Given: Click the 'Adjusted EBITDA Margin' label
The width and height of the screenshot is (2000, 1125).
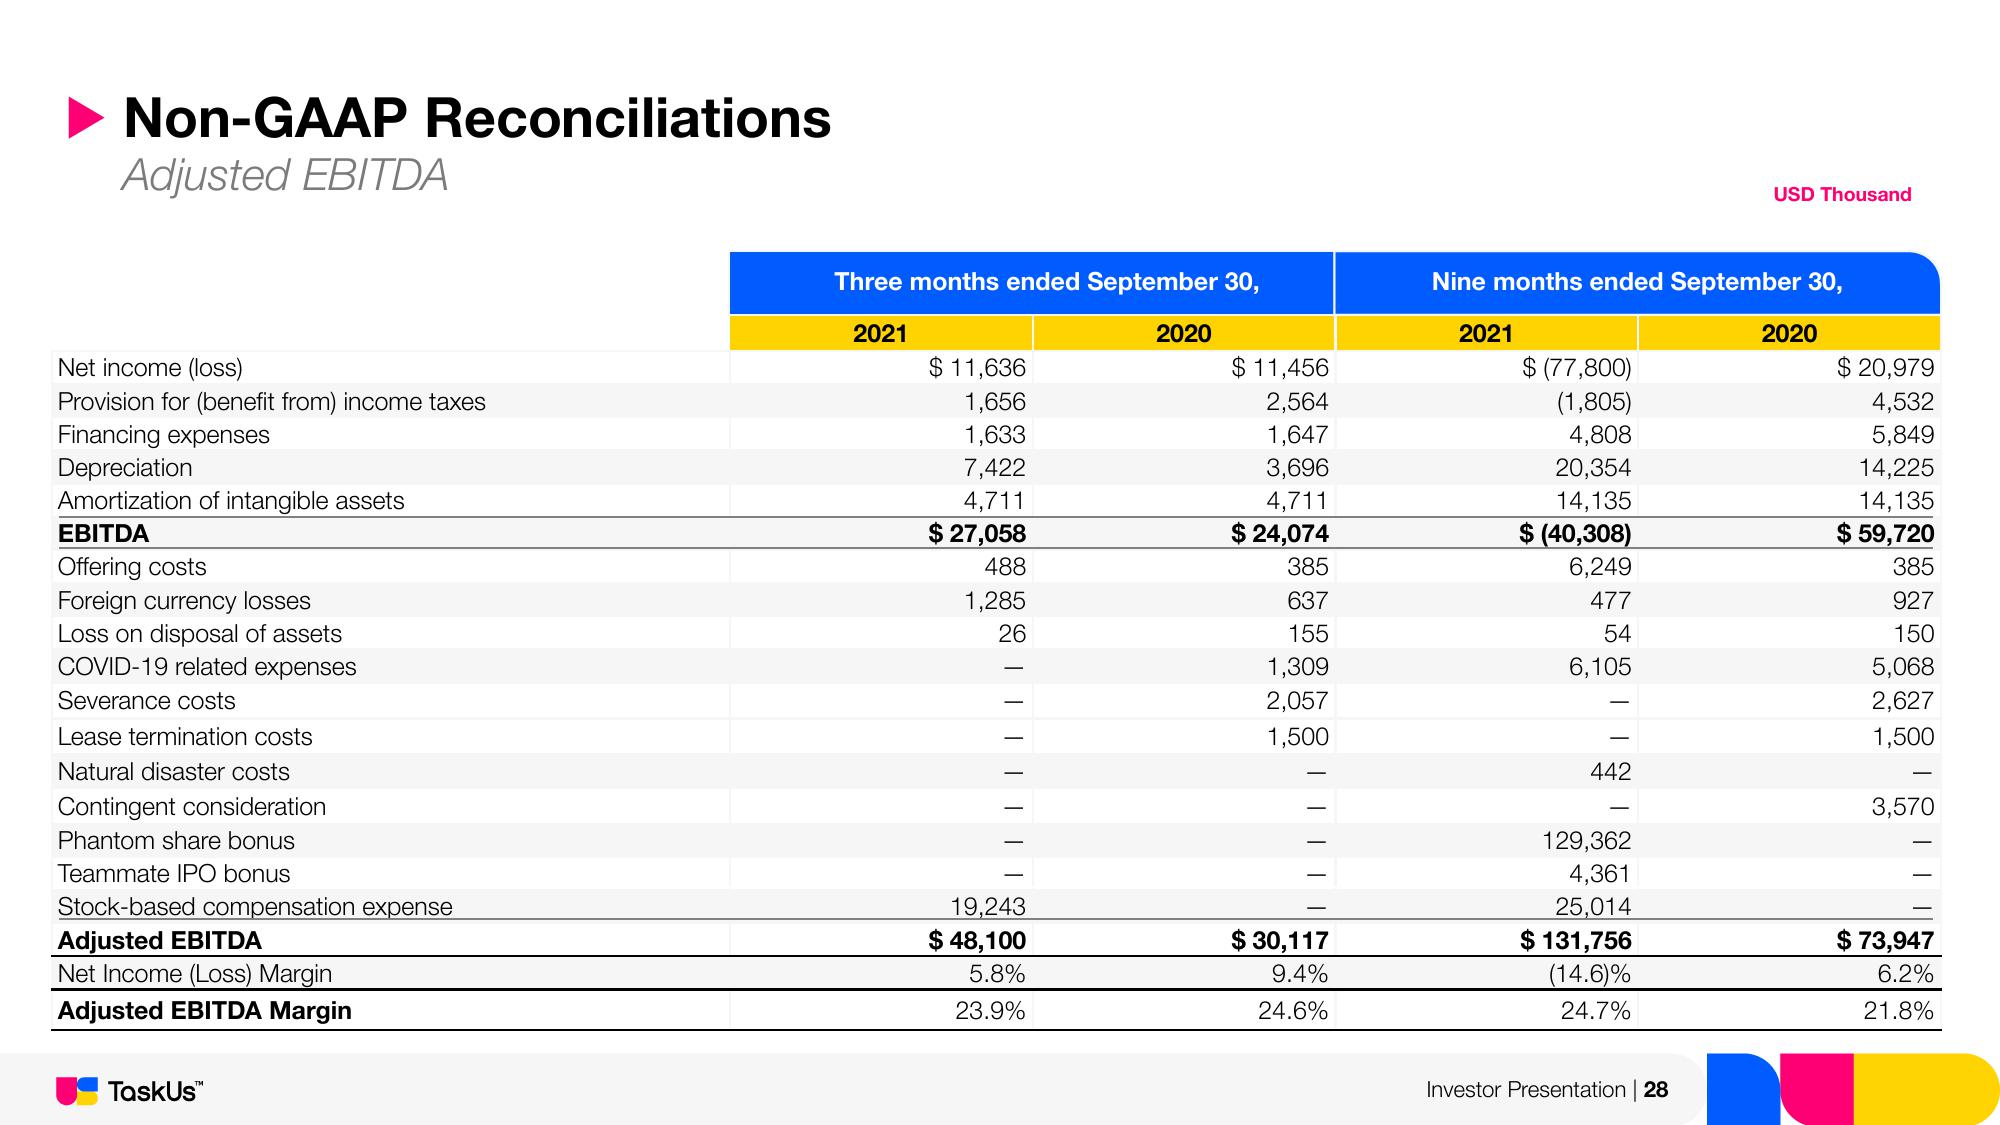Looking at the screenshot, I should 205,1011.
